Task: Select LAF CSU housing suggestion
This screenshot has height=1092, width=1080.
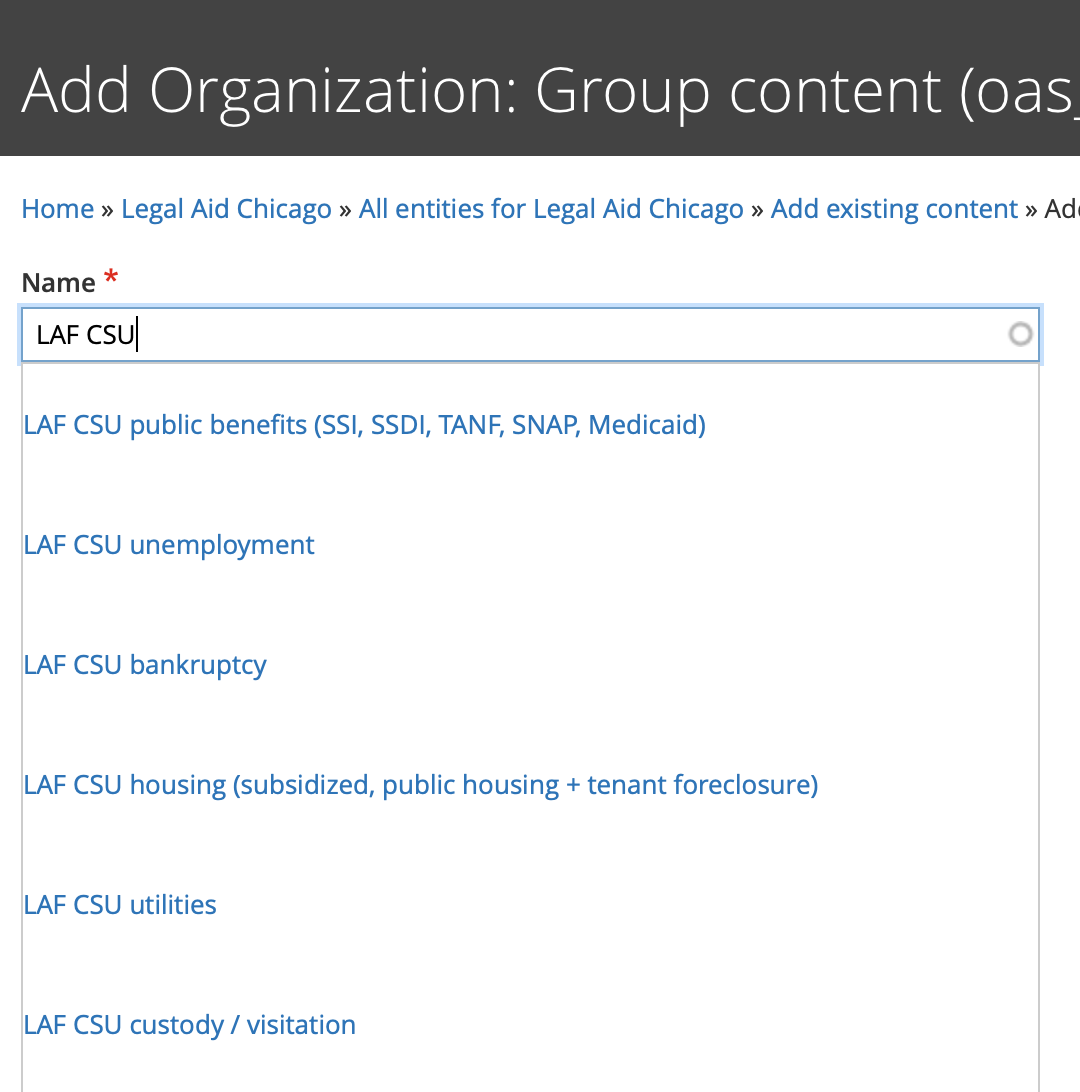Action: 421,785
